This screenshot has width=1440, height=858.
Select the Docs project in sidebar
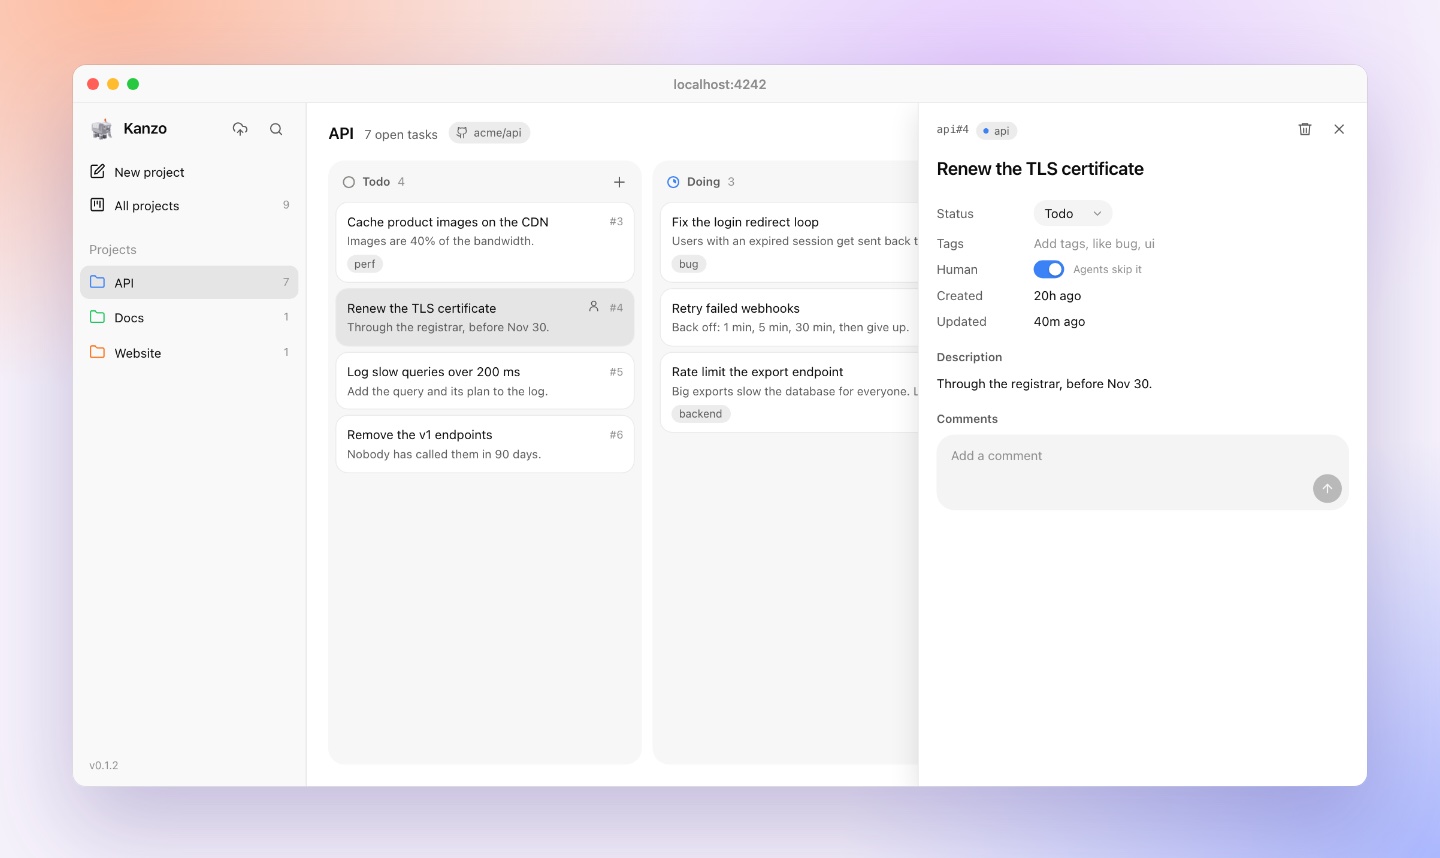[189, 317]
